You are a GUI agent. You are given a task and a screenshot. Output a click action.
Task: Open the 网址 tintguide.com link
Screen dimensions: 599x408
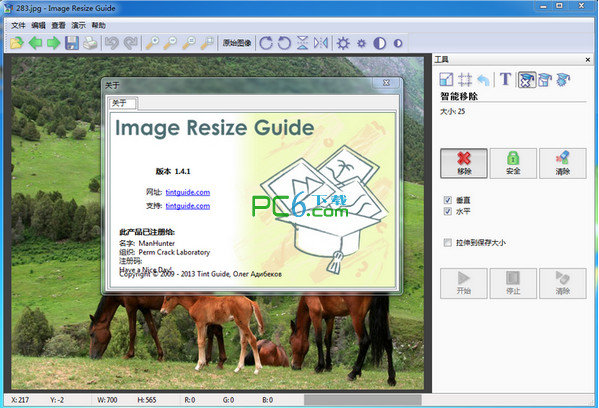[x=188, y=192]
